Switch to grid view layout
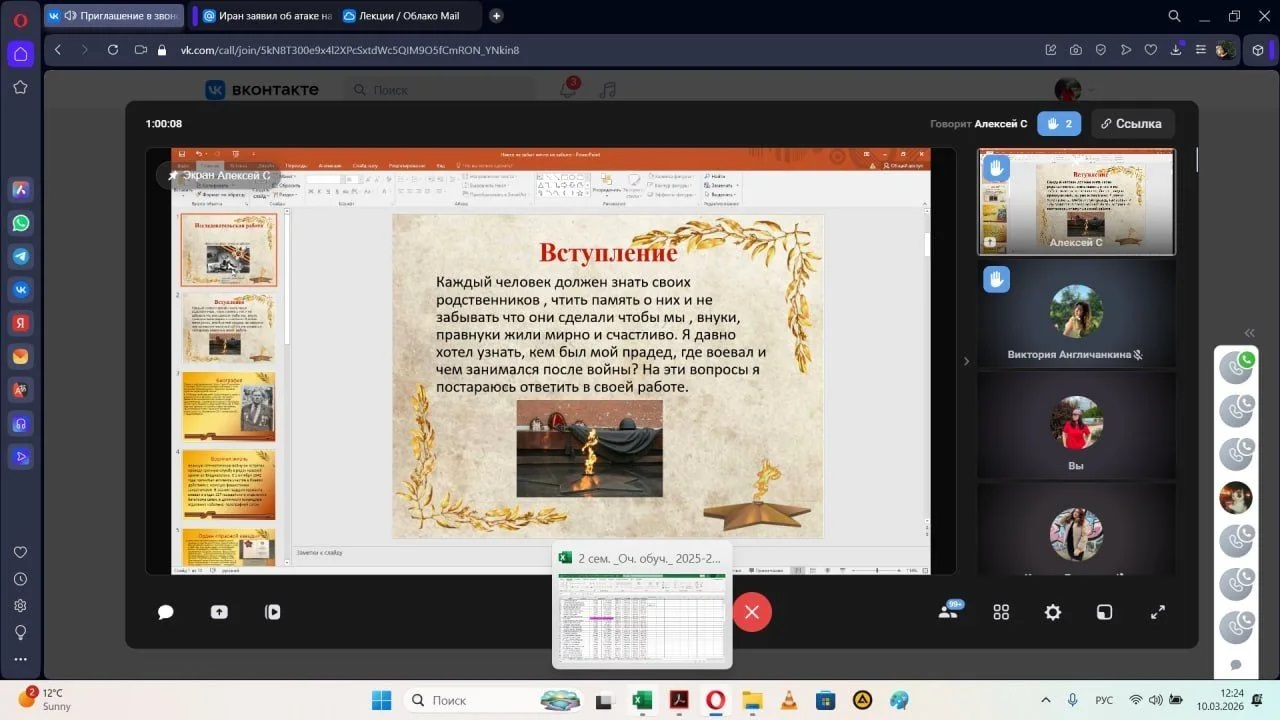Screen dimensions: 1280x720 tap(1001, 612)
